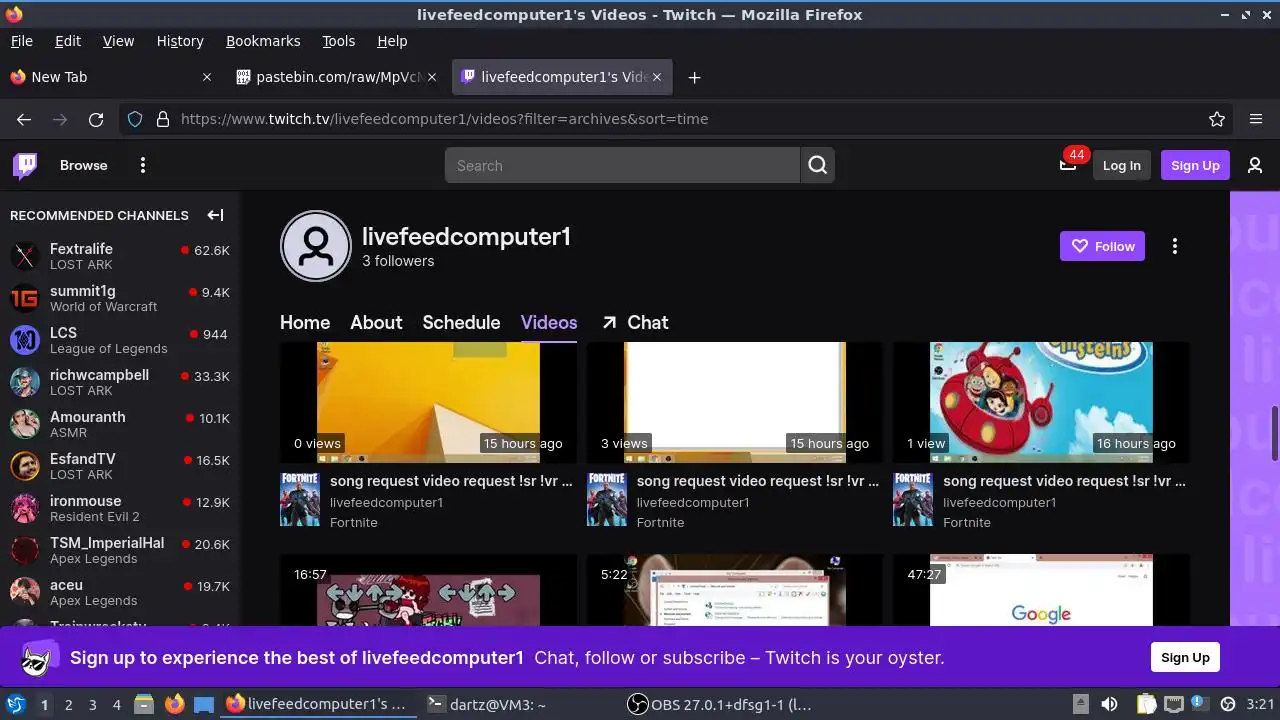Switch to the About channel tab
The width and height of the screenshot is (1280, 720).
point(376,323)
